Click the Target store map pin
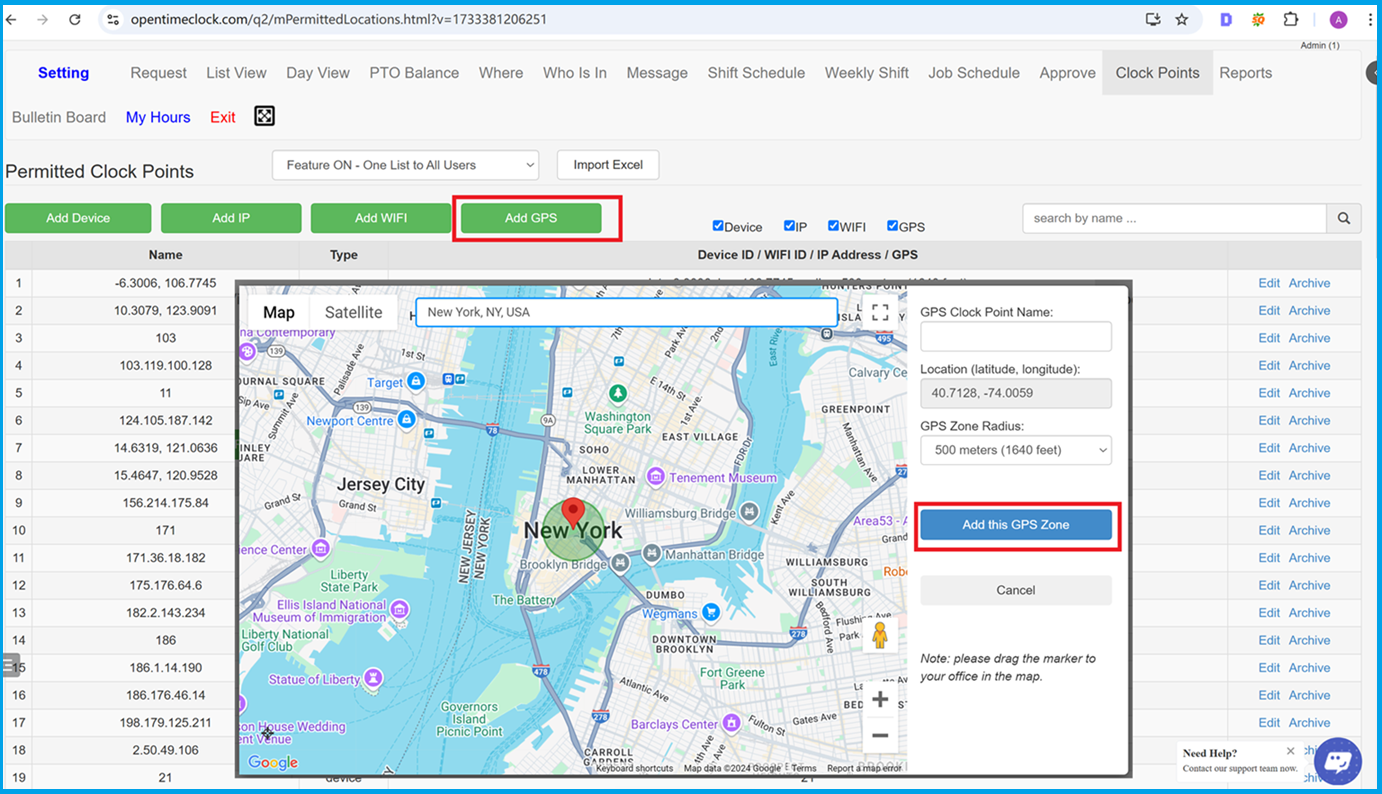 click(416, 381)
